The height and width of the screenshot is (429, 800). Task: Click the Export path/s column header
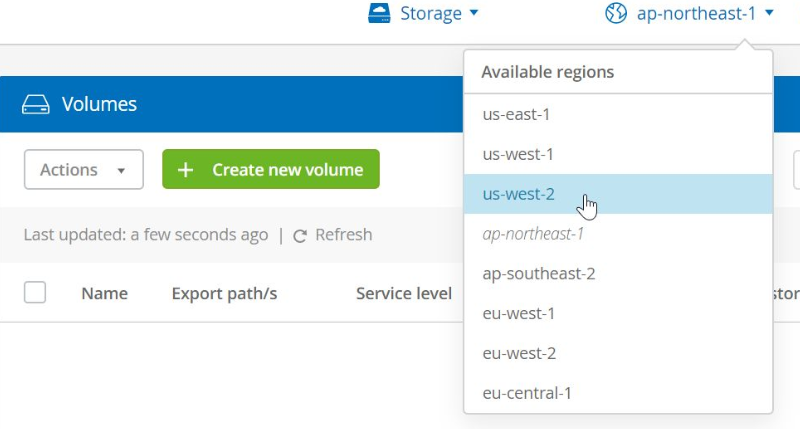pyautogui.click(x=224, y=294)
